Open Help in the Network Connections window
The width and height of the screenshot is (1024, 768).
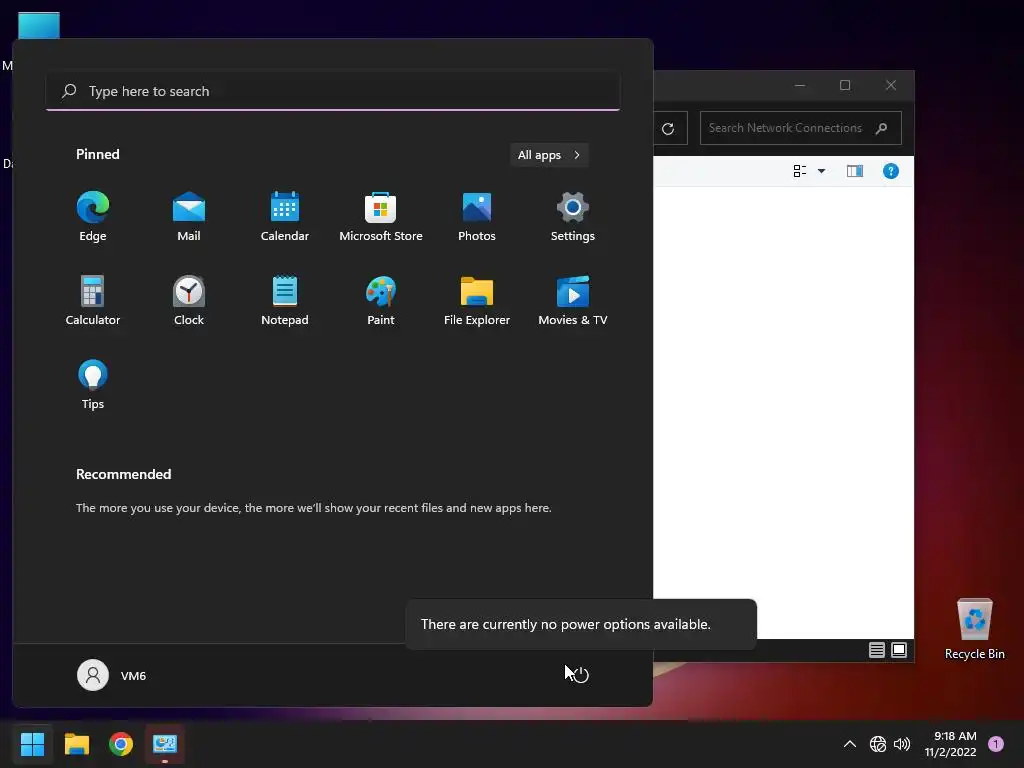coord(891,171)
